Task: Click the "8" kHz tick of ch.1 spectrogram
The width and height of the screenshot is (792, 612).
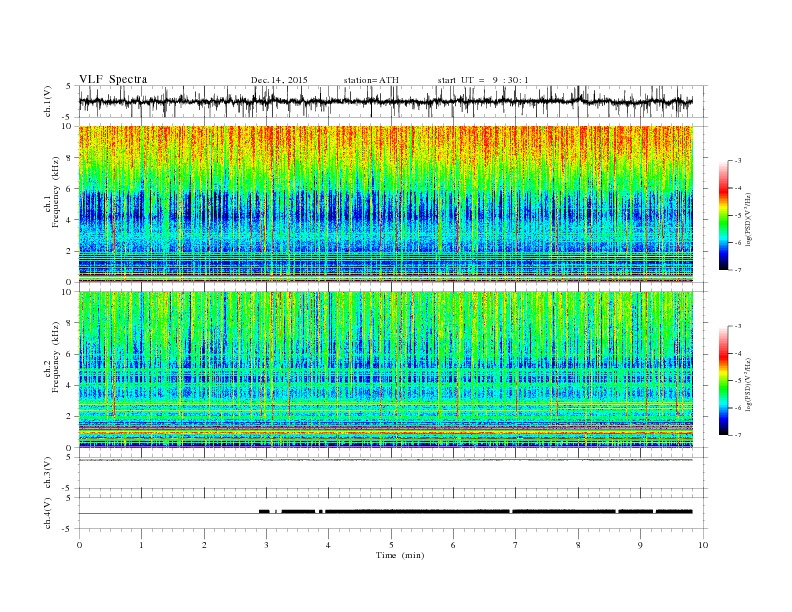Action: click(70, 158)
